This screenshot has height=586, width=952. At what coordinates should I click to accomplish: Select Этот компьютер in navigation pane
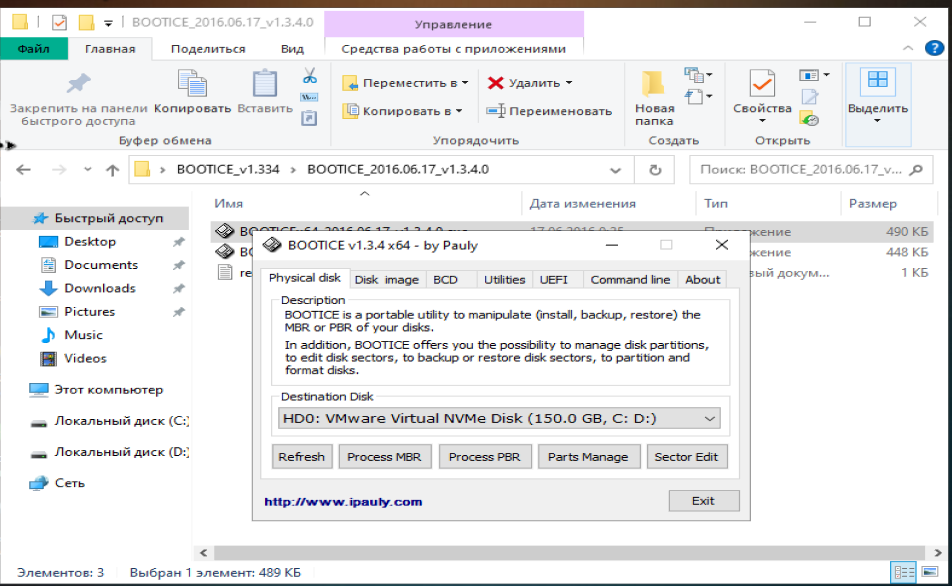tap(108, 389)
